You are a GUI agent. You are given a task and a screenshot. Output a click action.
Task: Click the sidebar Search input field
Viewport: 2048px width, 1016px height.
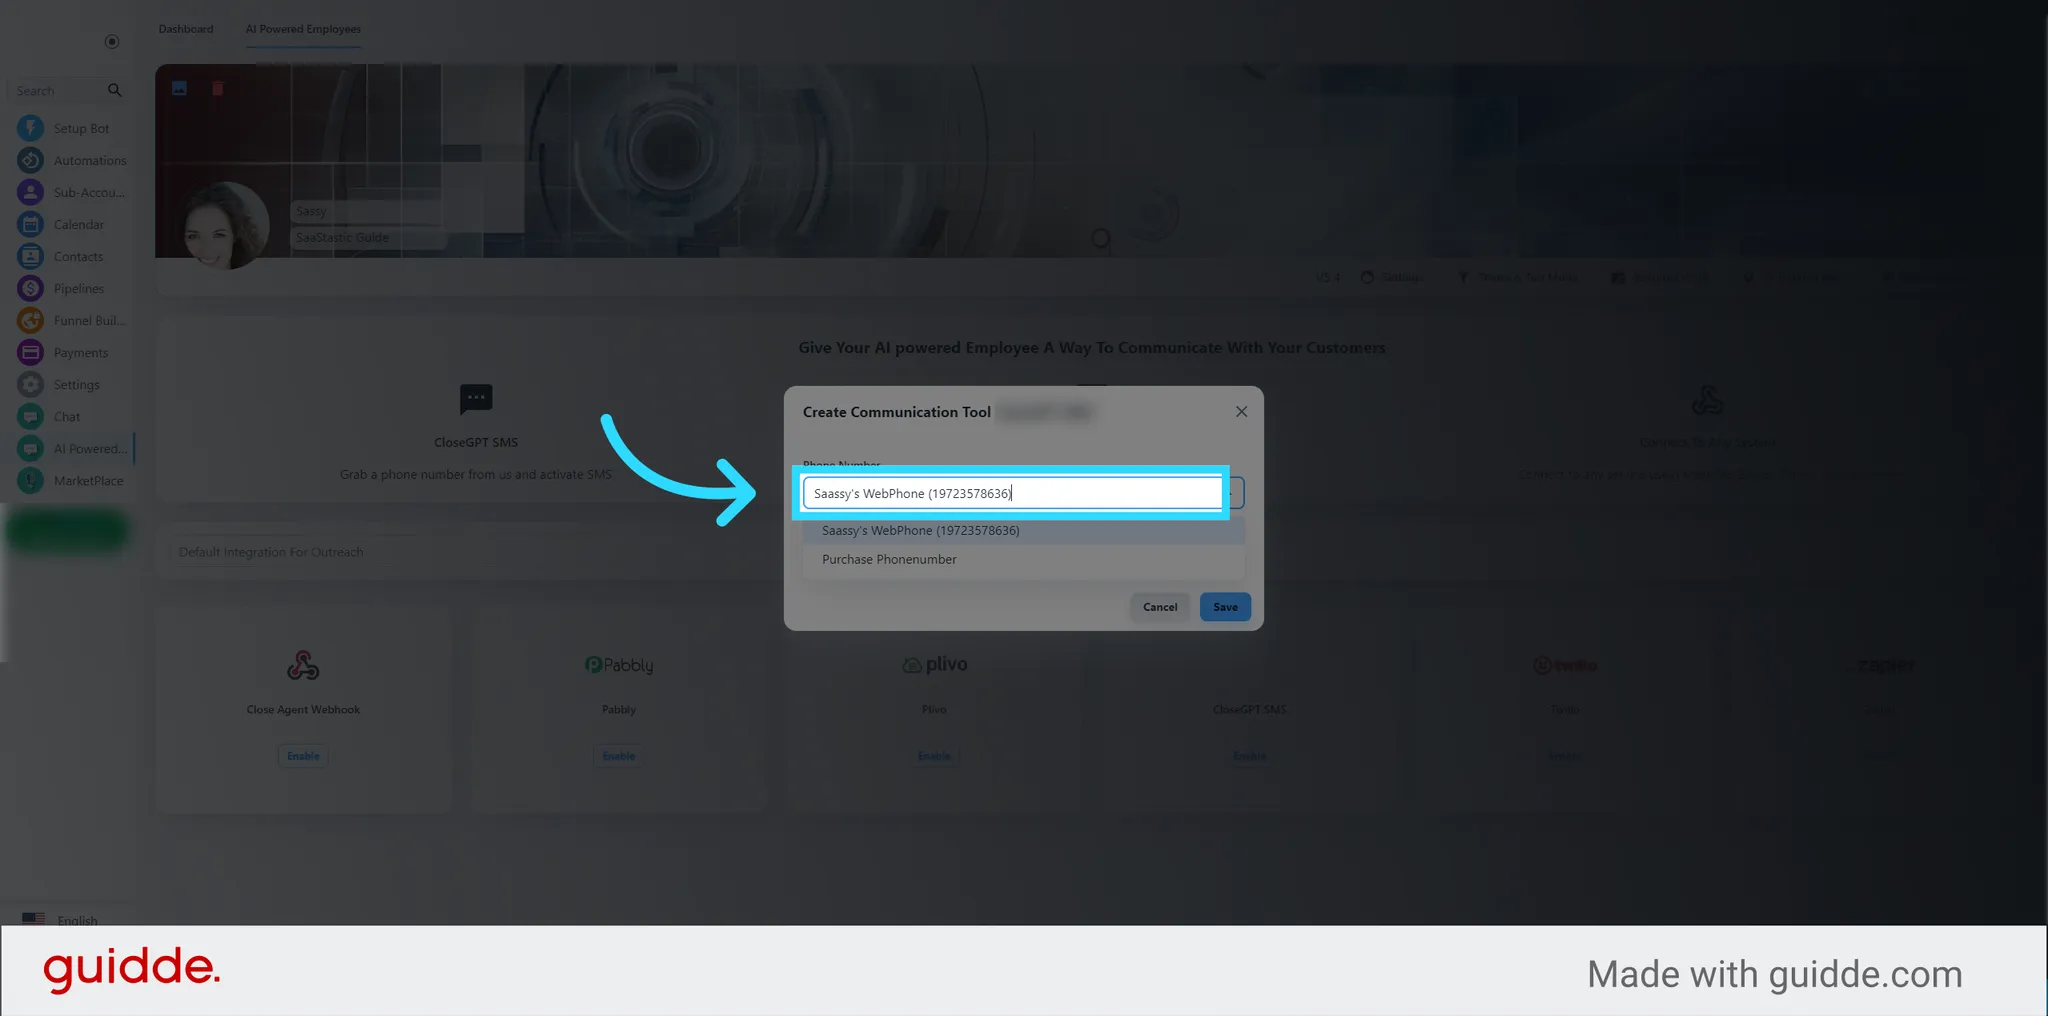[x=58, y=90]
